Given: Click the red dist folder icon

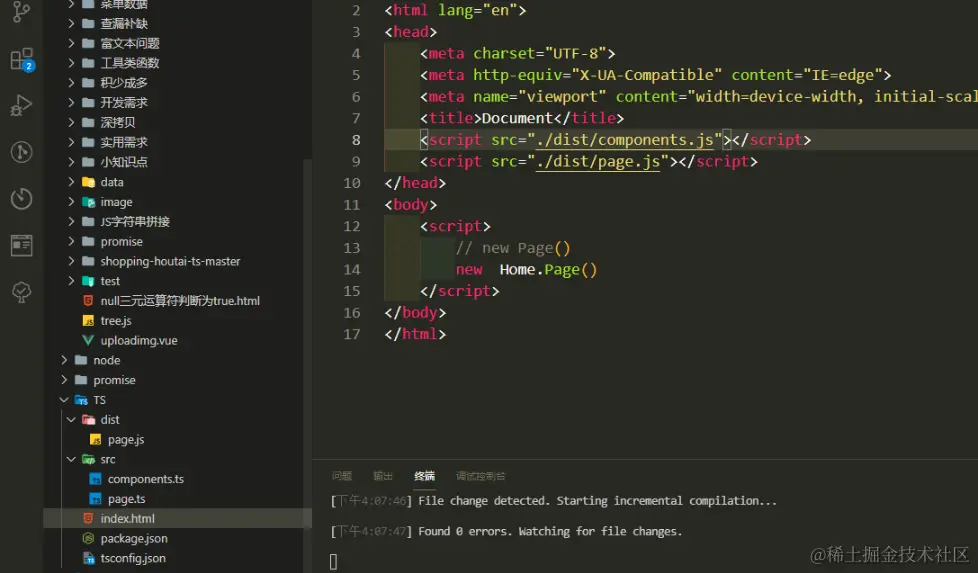Looking at the screenshot, I should [89, 420].
